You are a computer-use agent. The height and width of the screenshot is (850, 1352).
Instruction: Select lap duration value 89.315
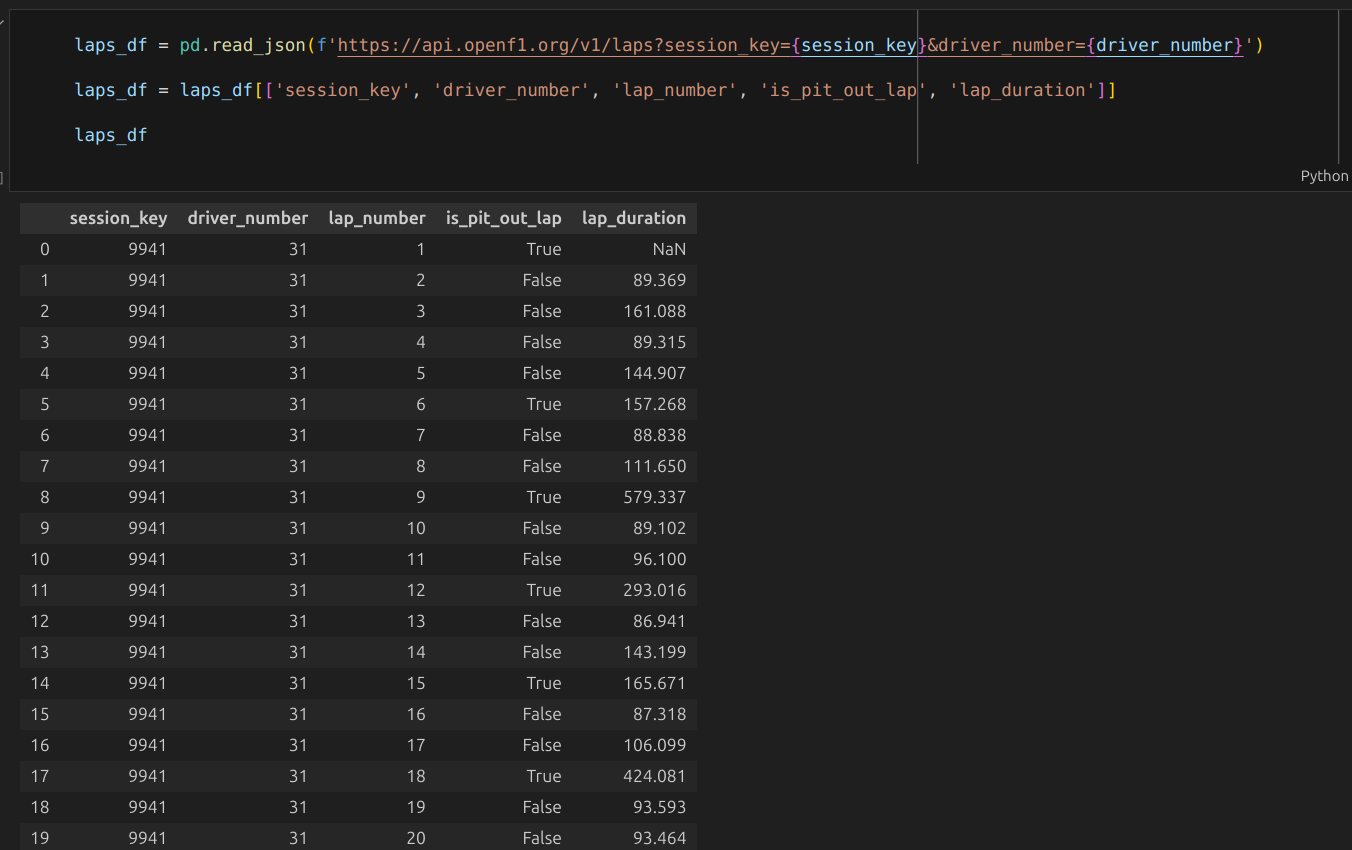tap(660, 342)
